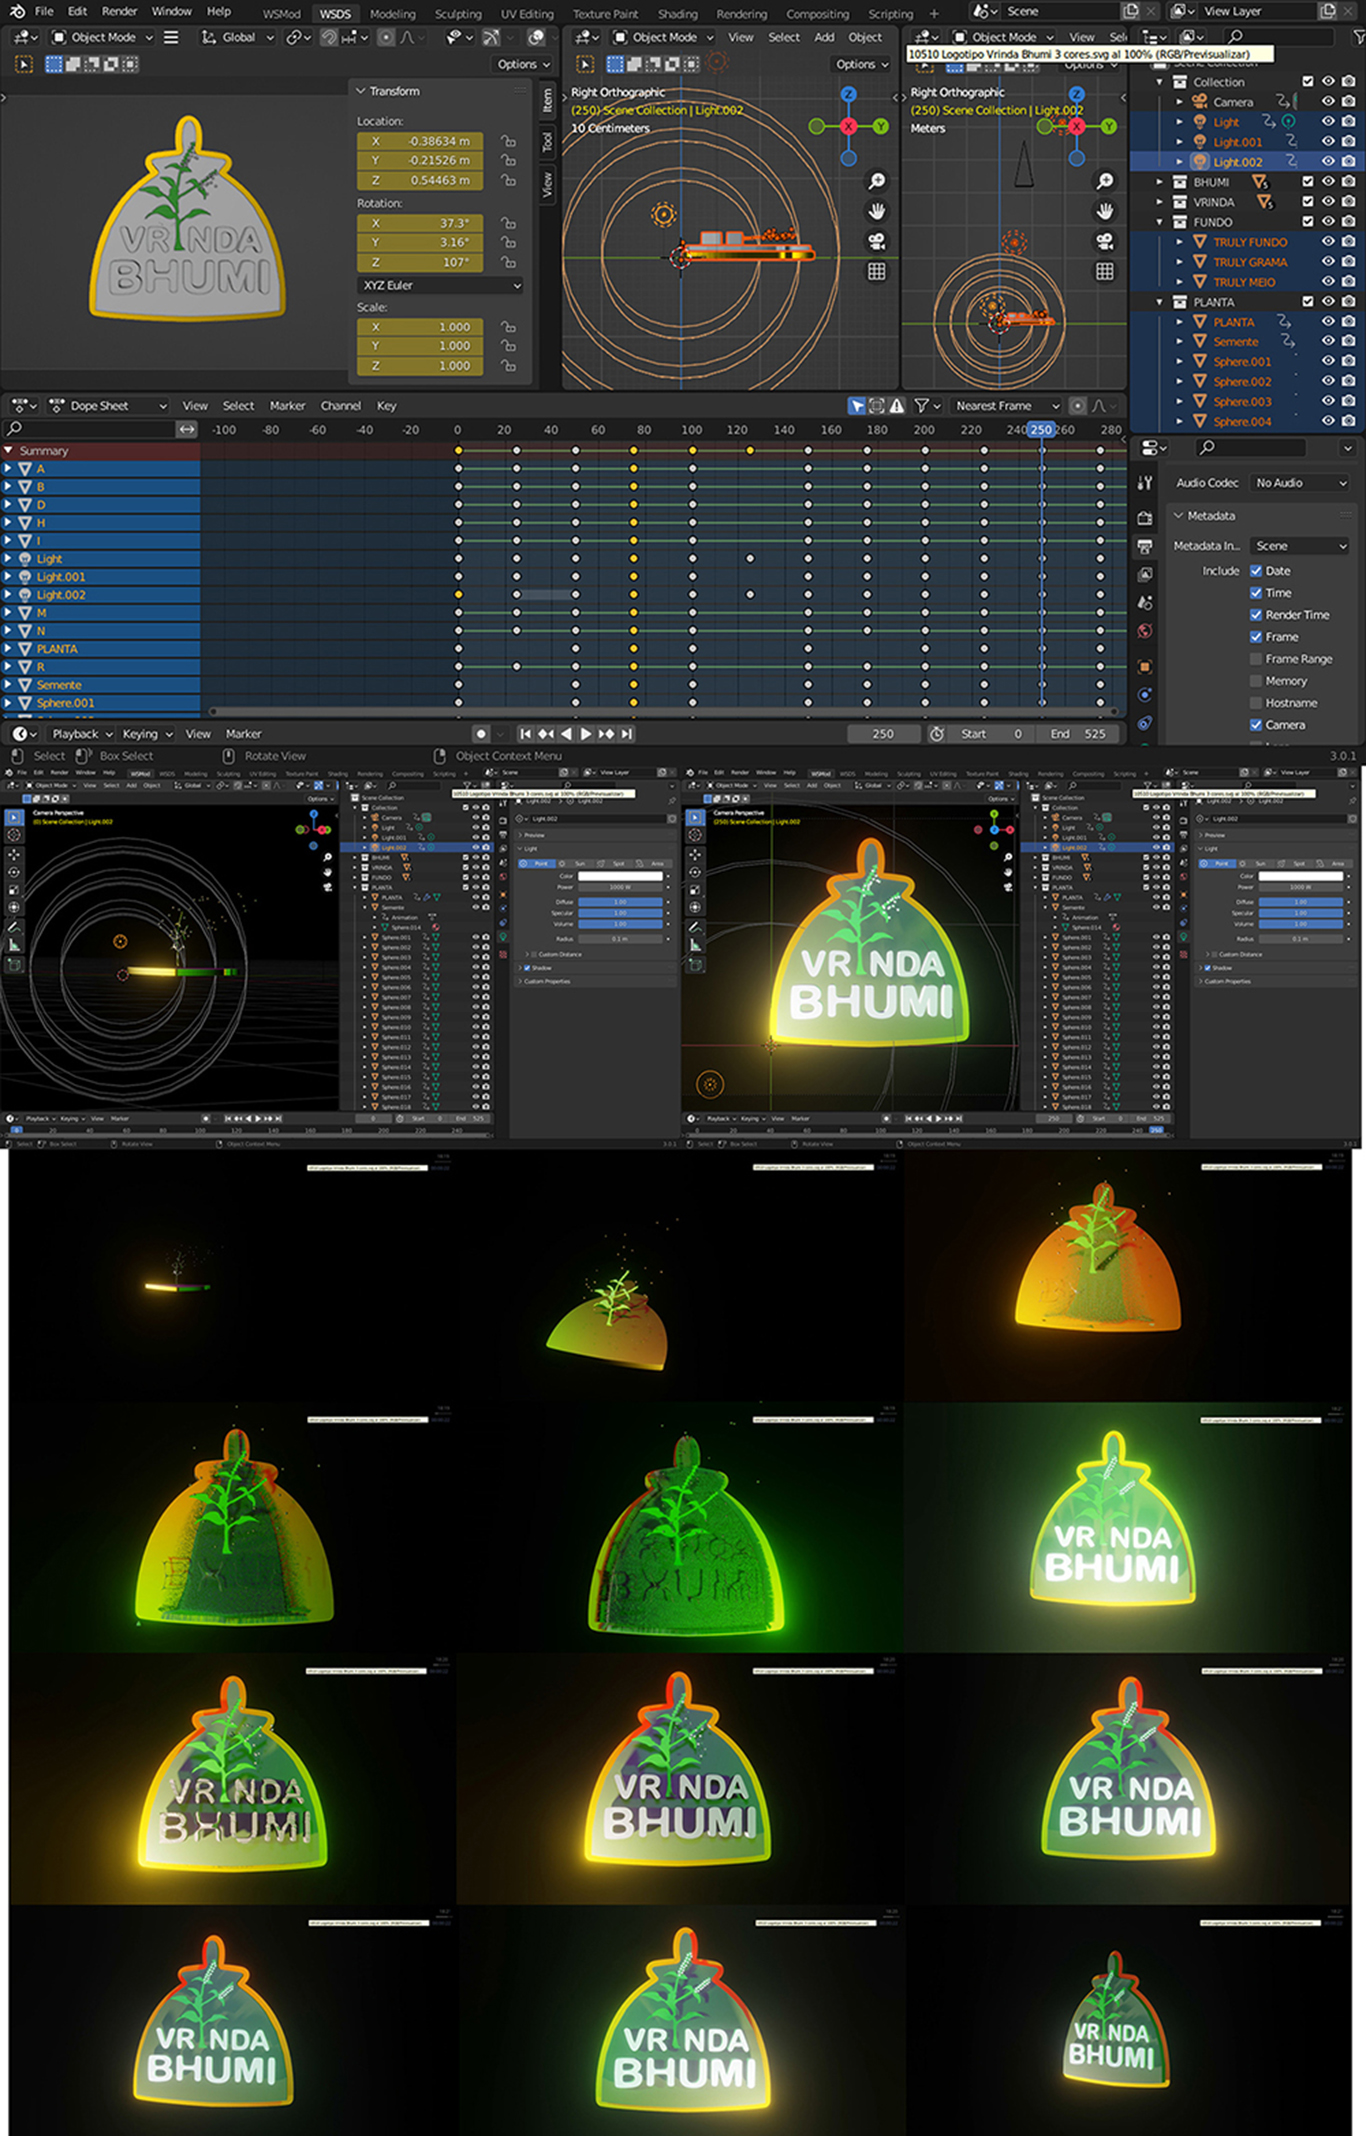Enable the Frame Range metadata checkbox
The image size is (1366, 2136).
coord(1256,659)
